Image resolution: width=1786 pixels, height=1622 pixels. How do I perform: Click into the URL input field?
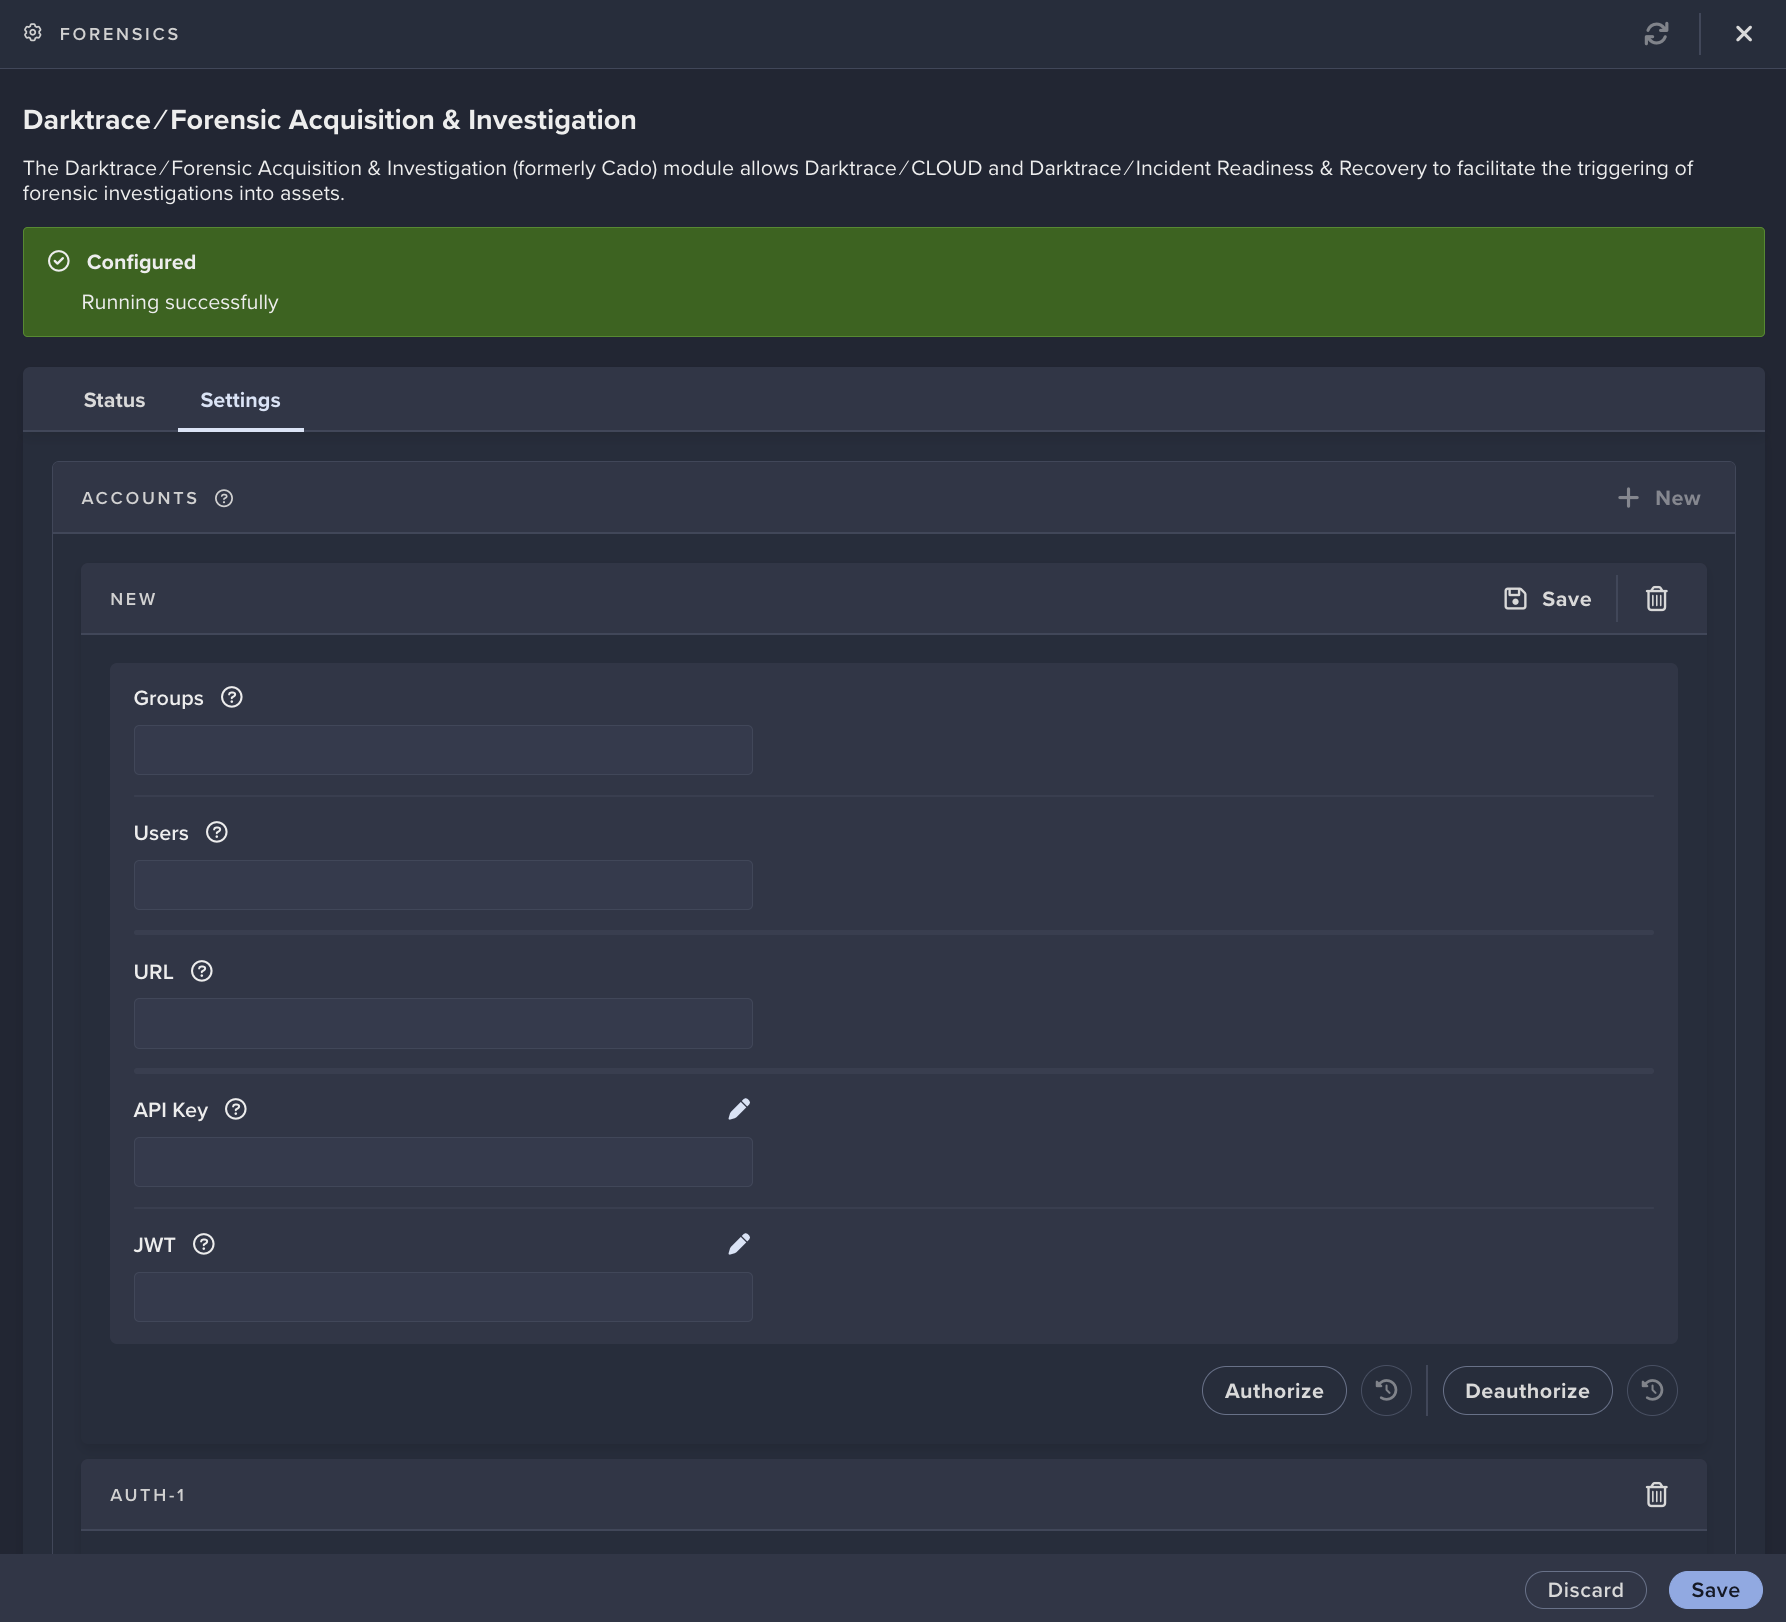[x=443, y=1024]
